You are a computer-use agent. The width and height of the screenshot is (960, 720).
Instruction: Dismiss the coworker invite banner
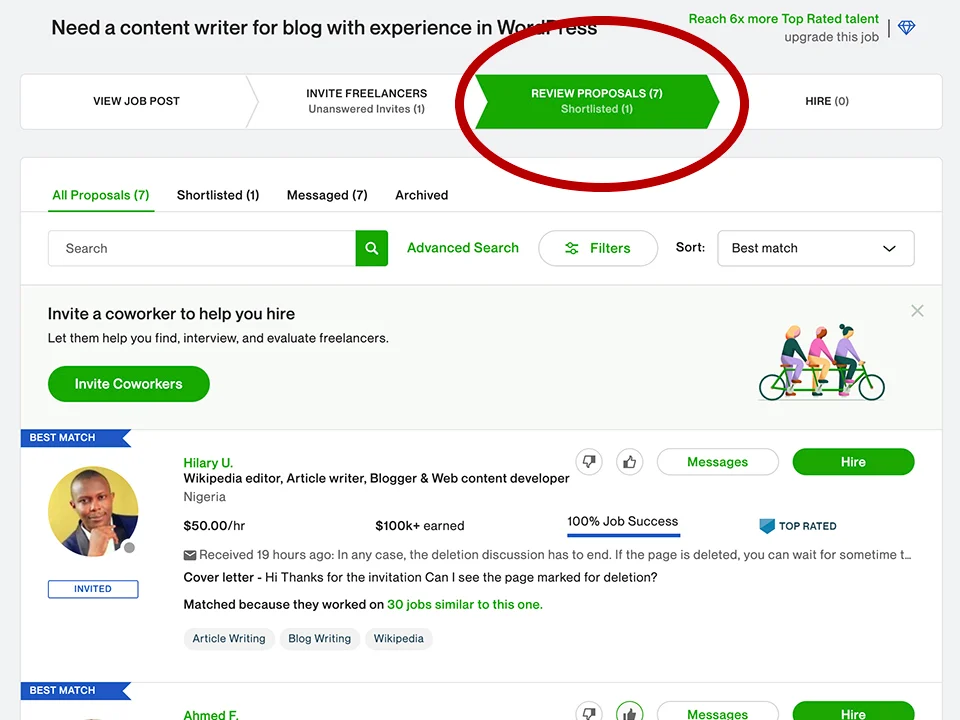point(917,311)
